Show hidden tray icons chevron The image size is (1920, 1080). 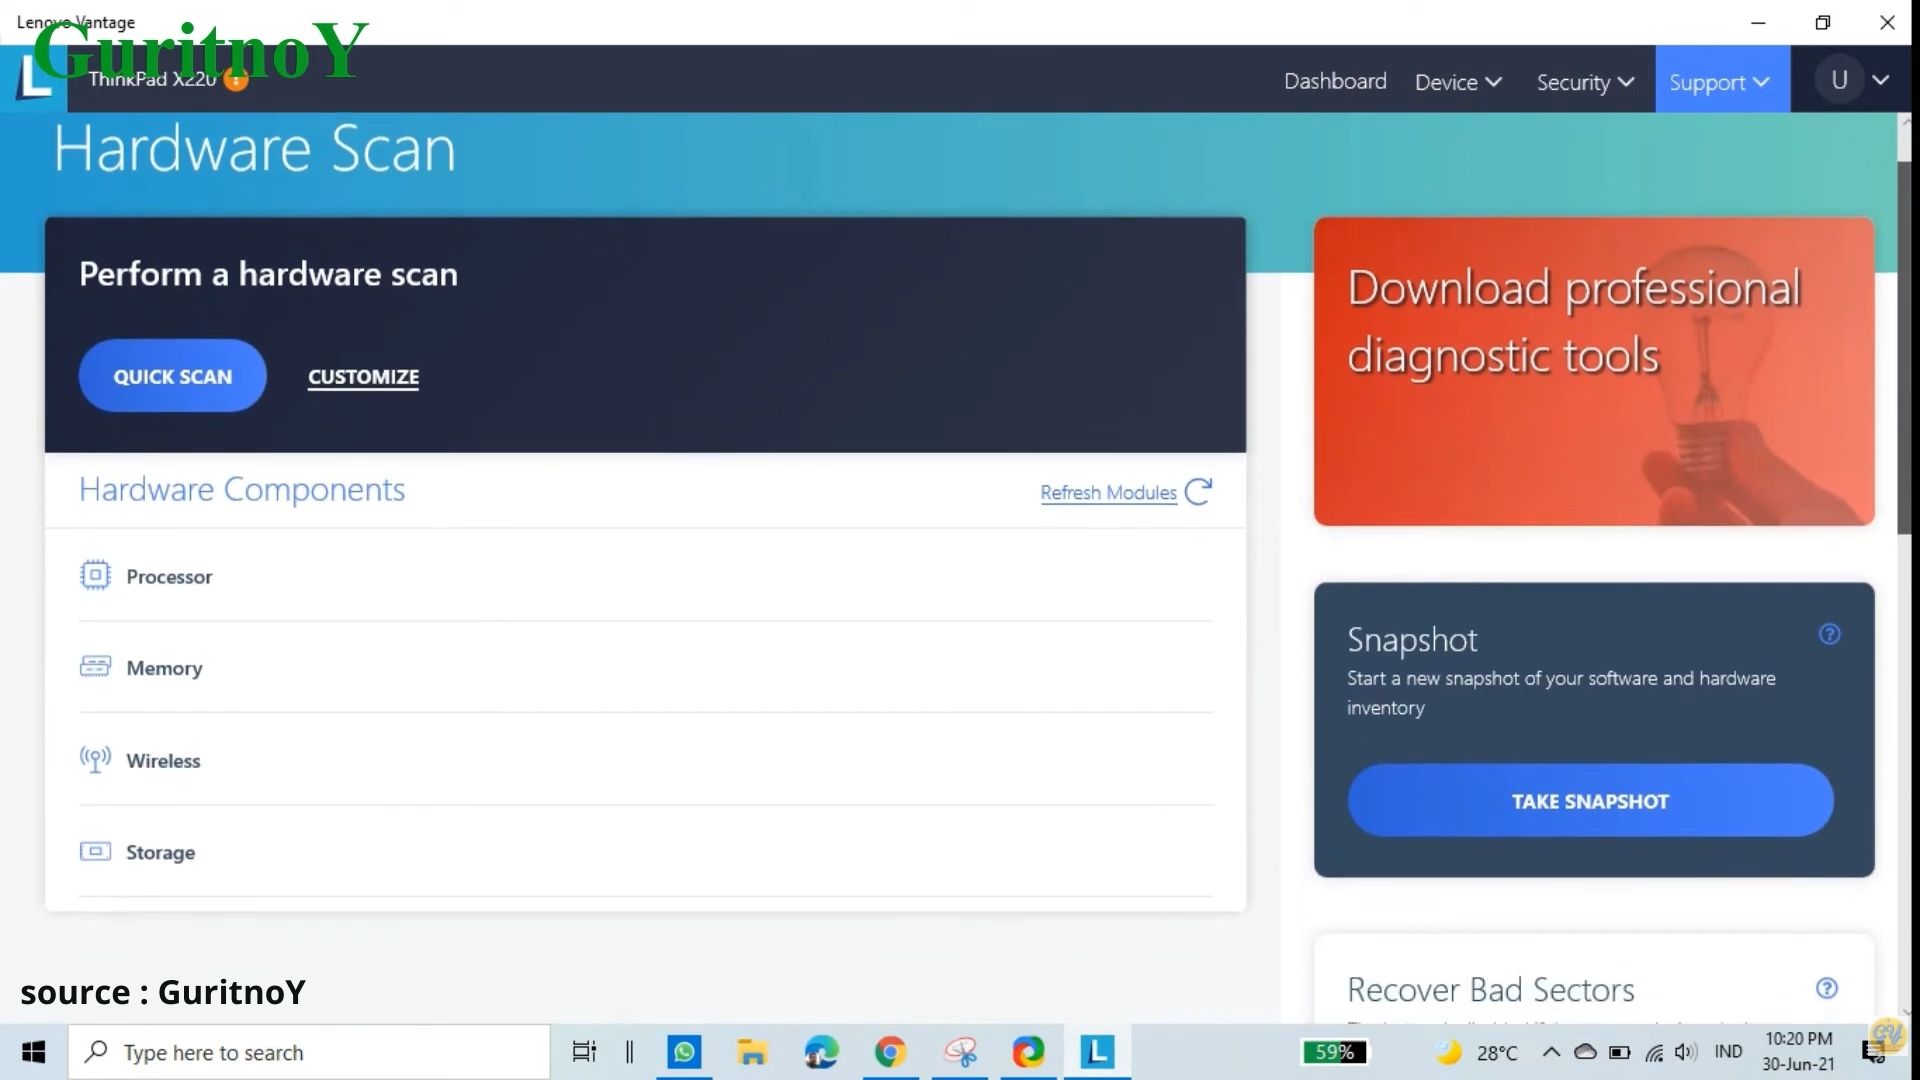1551,1052
